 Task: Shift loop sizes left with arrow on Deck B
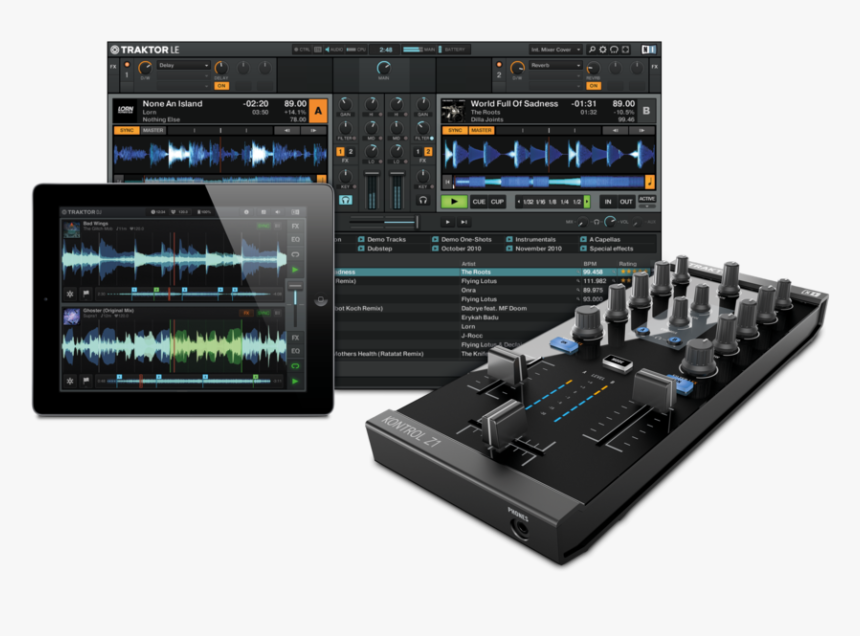pos(518,202)
